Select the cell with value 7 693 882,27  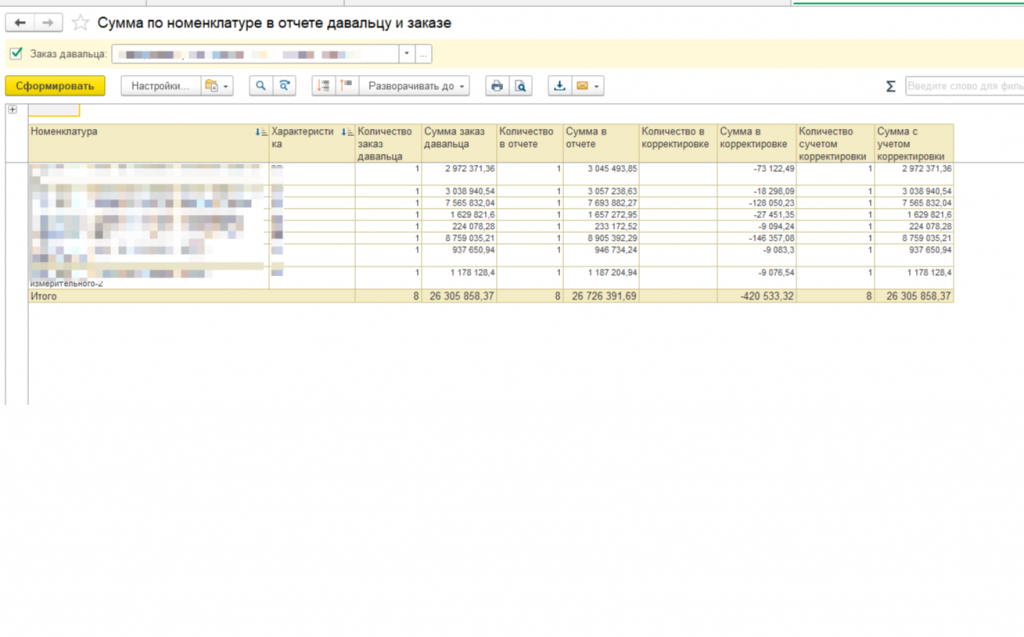tap(601, 203)
